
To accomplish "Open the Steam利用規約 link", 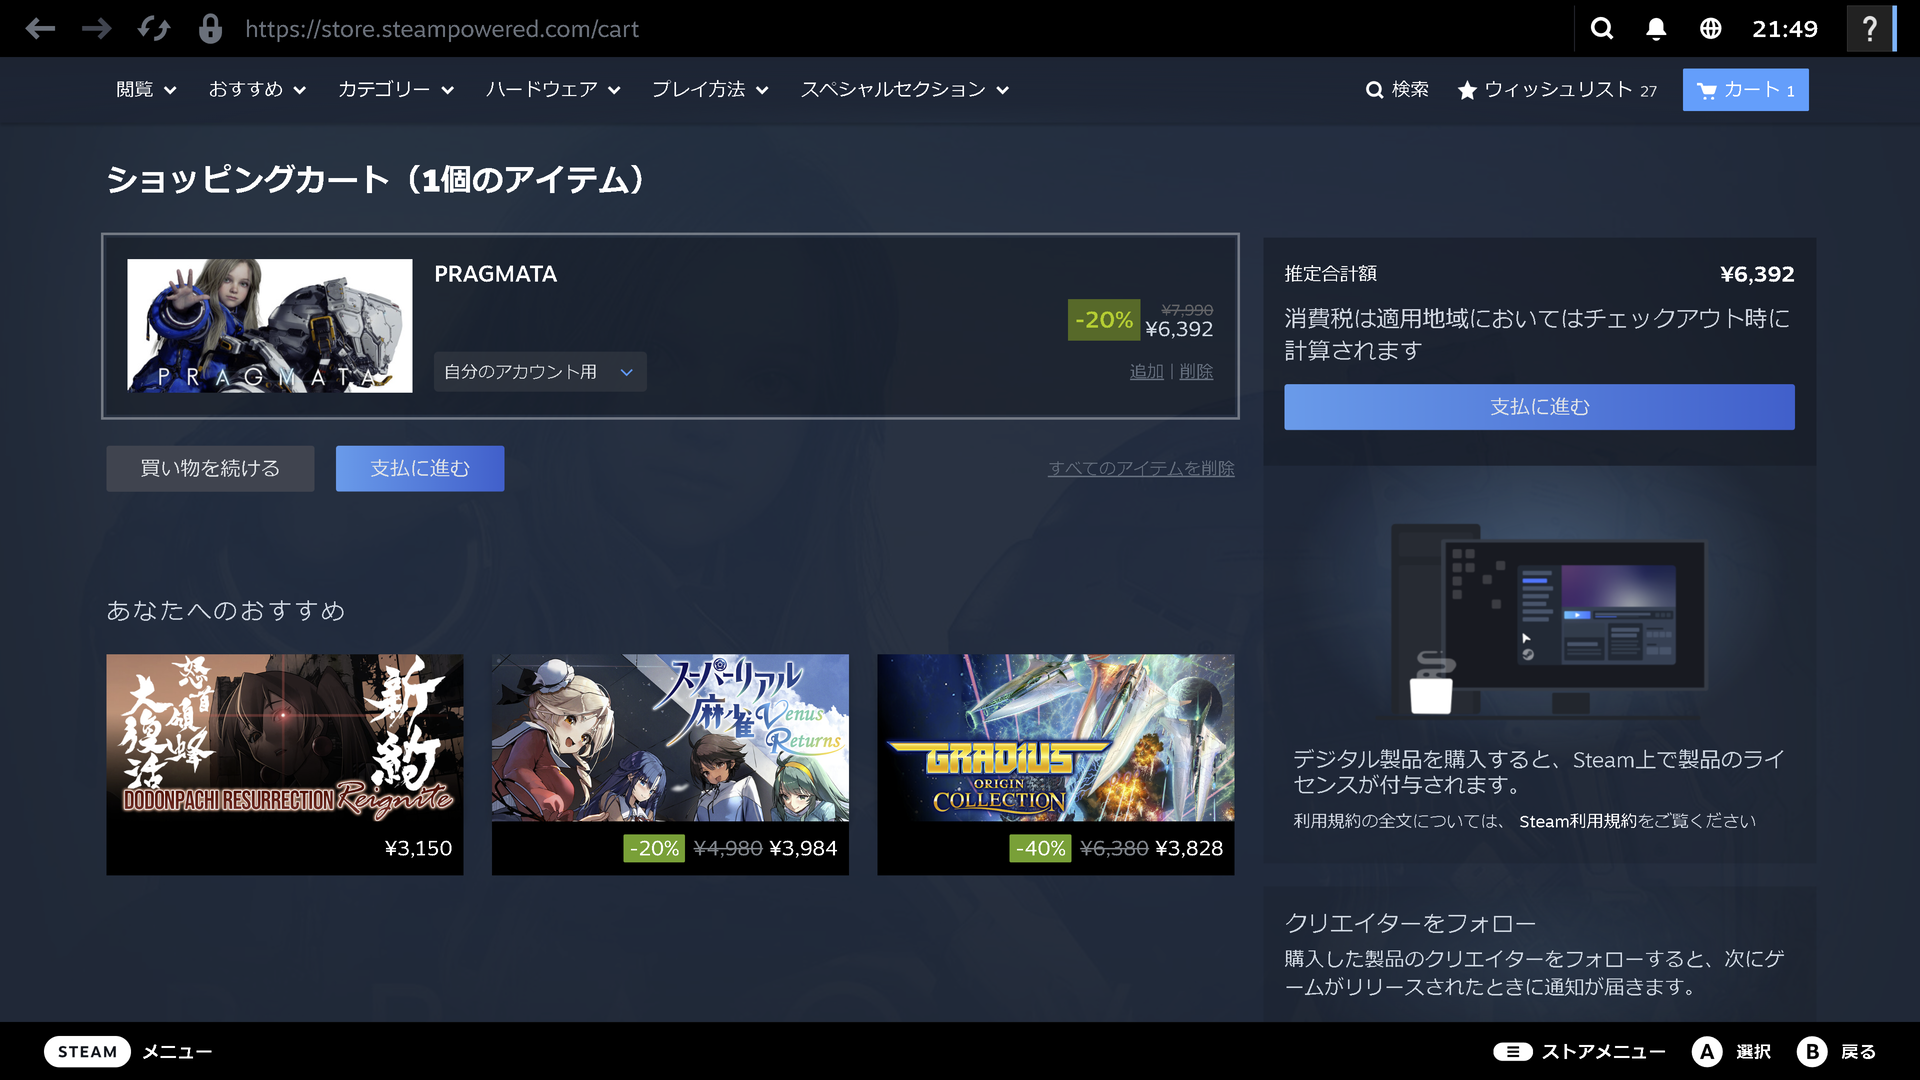I will point(1580,822).
